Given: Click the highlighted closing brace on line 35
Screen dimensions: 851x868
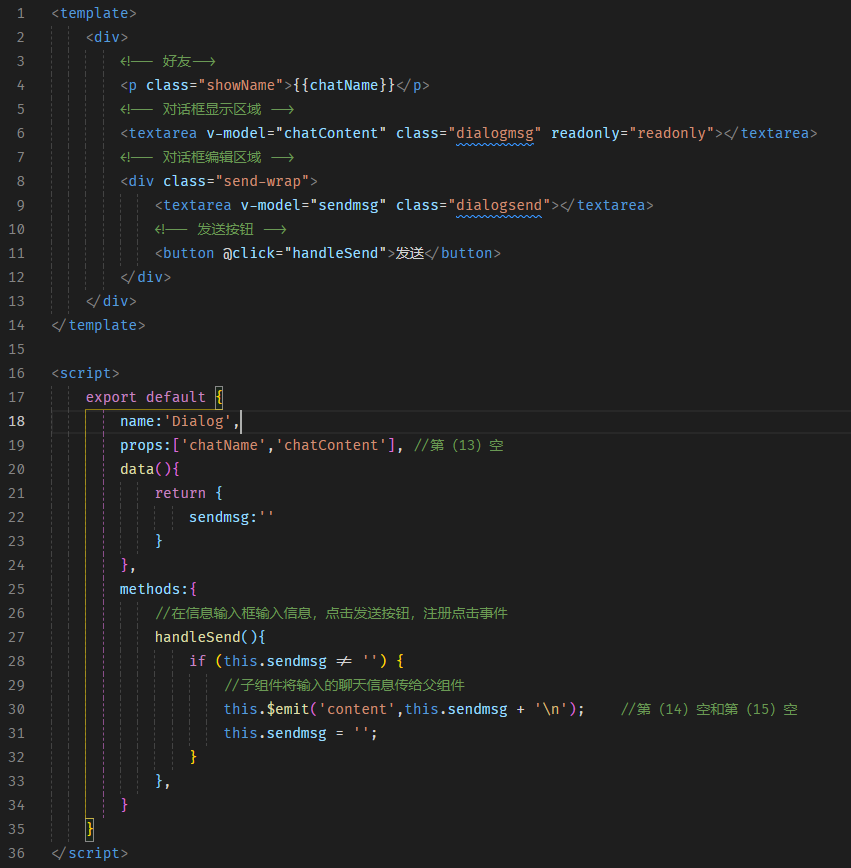Looking at the screenshot, I should (x=90, y=829).
